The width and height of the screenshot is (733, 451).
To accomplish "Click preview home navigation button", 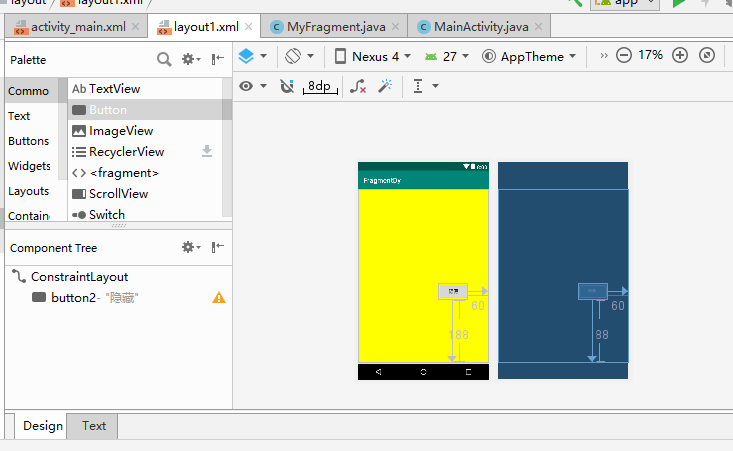I will coord(423,372).
